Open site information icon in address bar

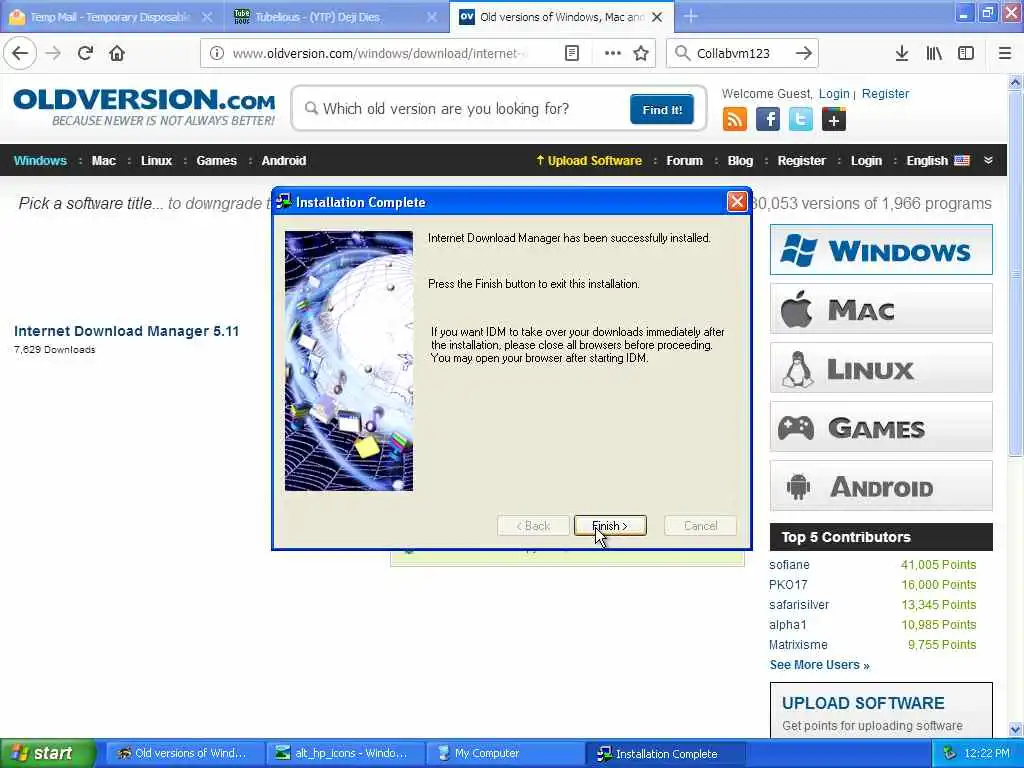click(x=216, y=53)
